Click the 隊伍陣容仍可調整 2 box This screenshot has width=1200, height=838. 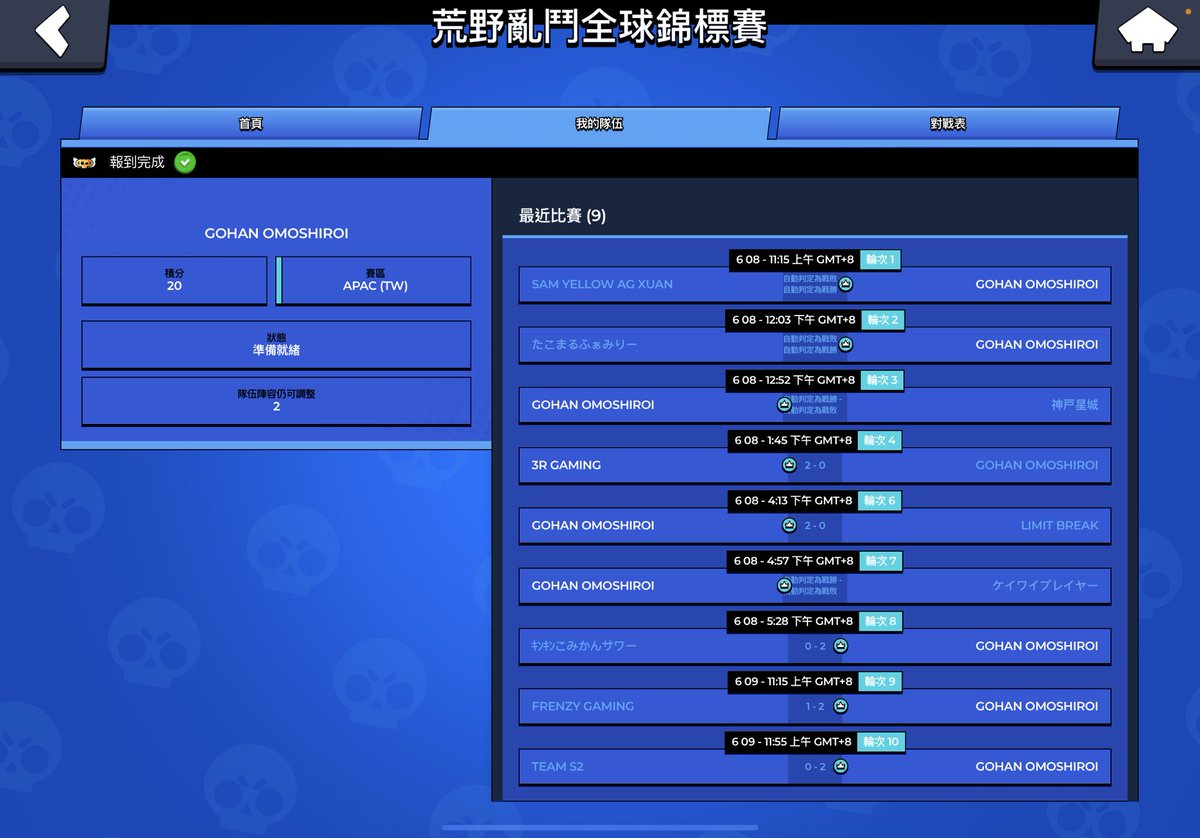tap(276, 401)
